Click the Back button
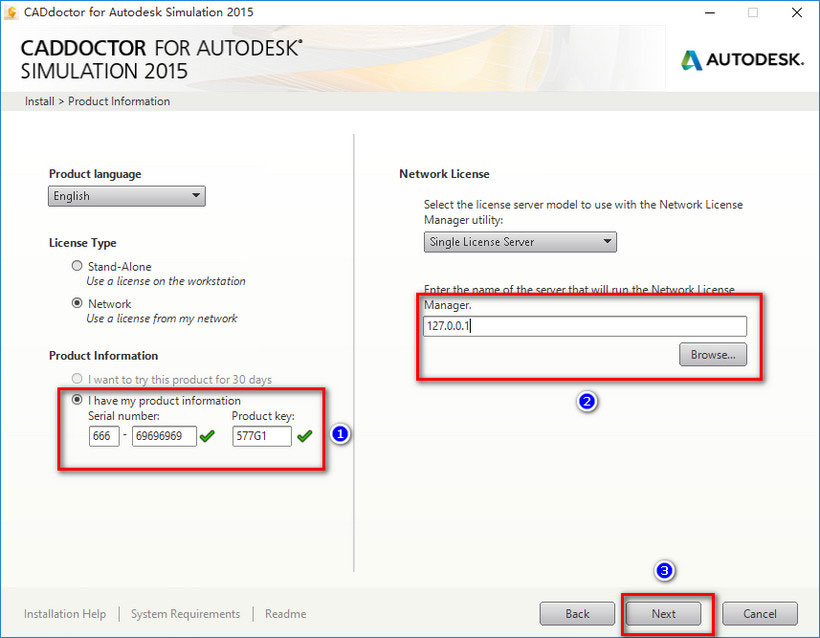The image size is (820, 638). 577,613
